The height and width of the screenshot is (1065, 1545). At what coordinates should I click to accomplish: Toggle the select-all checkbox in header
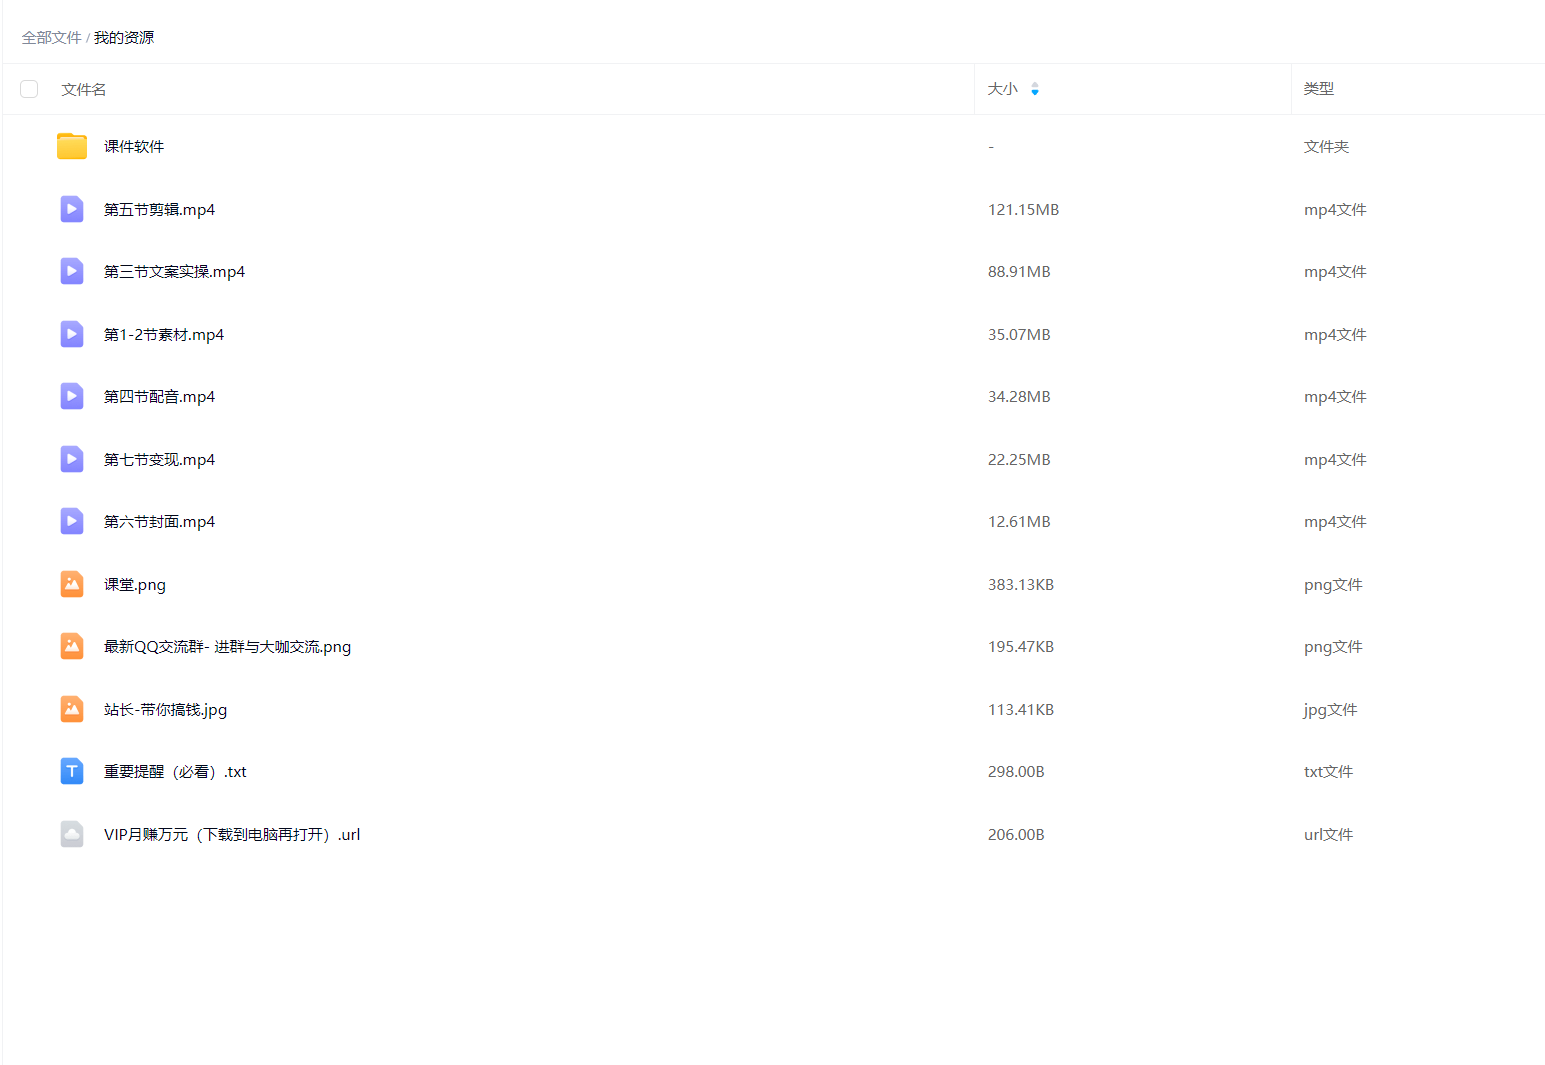tap(29, 89)
